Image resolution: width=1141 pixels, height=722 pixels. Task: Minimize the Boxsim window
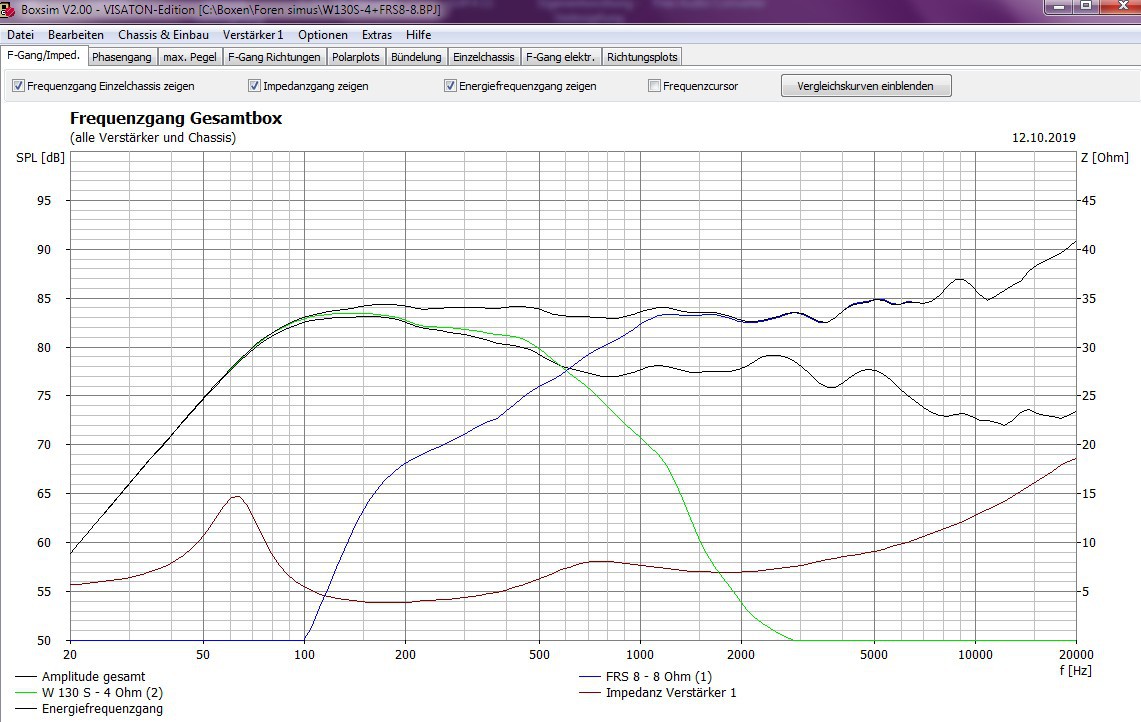click(1060, 7)
